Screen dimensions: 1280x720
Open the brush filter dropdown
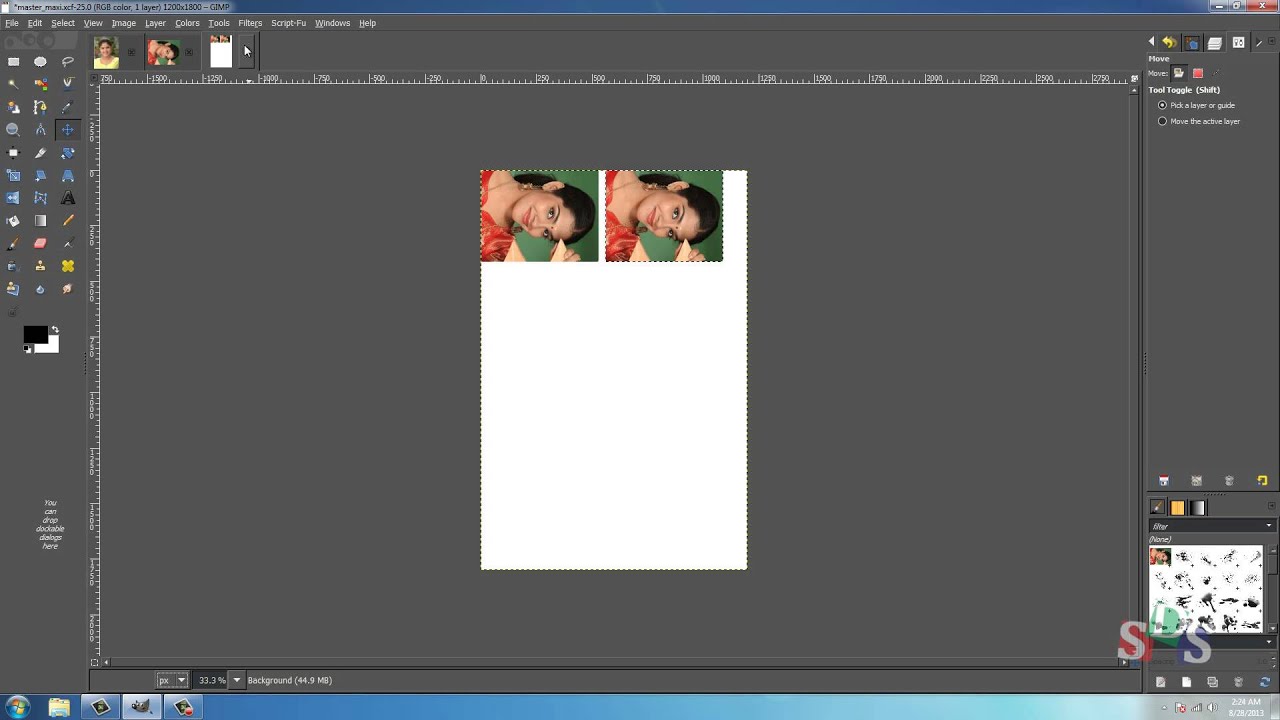[x=1269, y=526]
